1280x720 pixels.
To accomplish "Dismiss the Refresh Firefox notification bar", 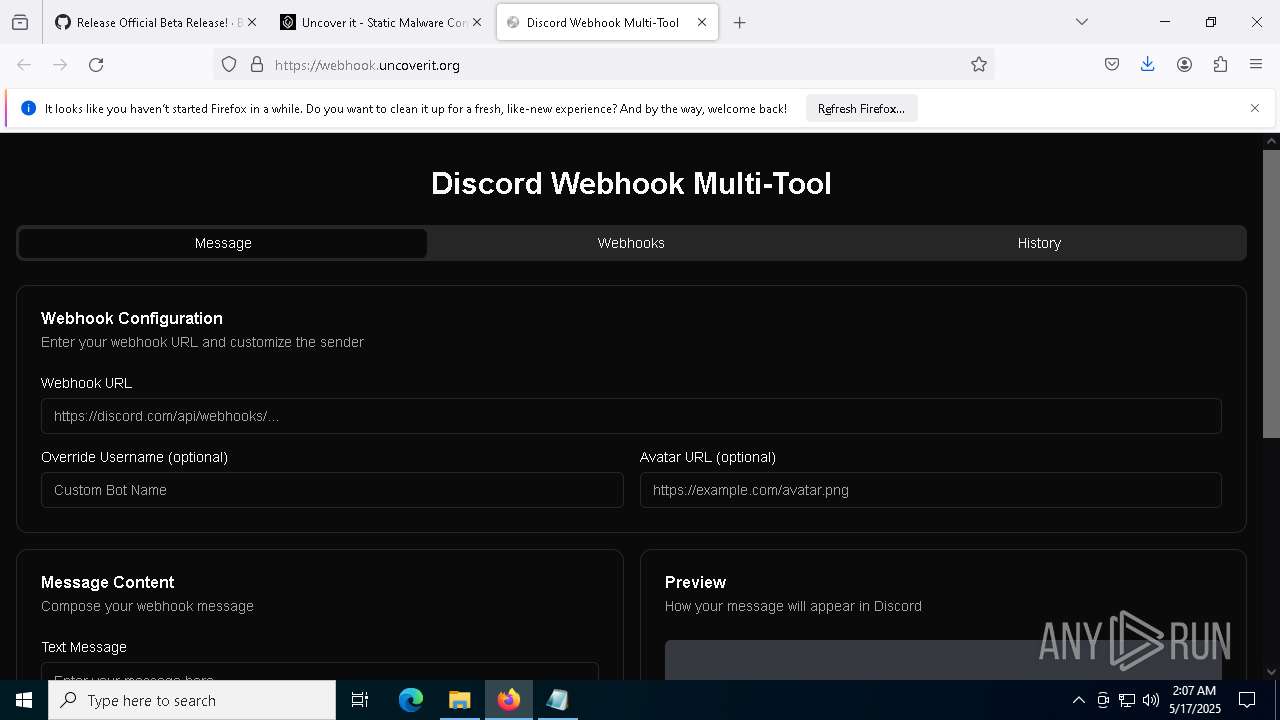I will (1255, 108).
